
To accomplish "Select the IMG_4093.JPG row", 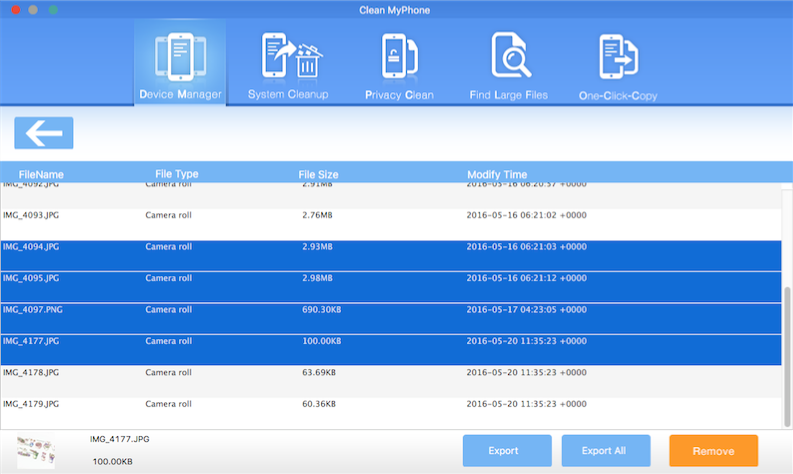I will (x=391, y=225).
